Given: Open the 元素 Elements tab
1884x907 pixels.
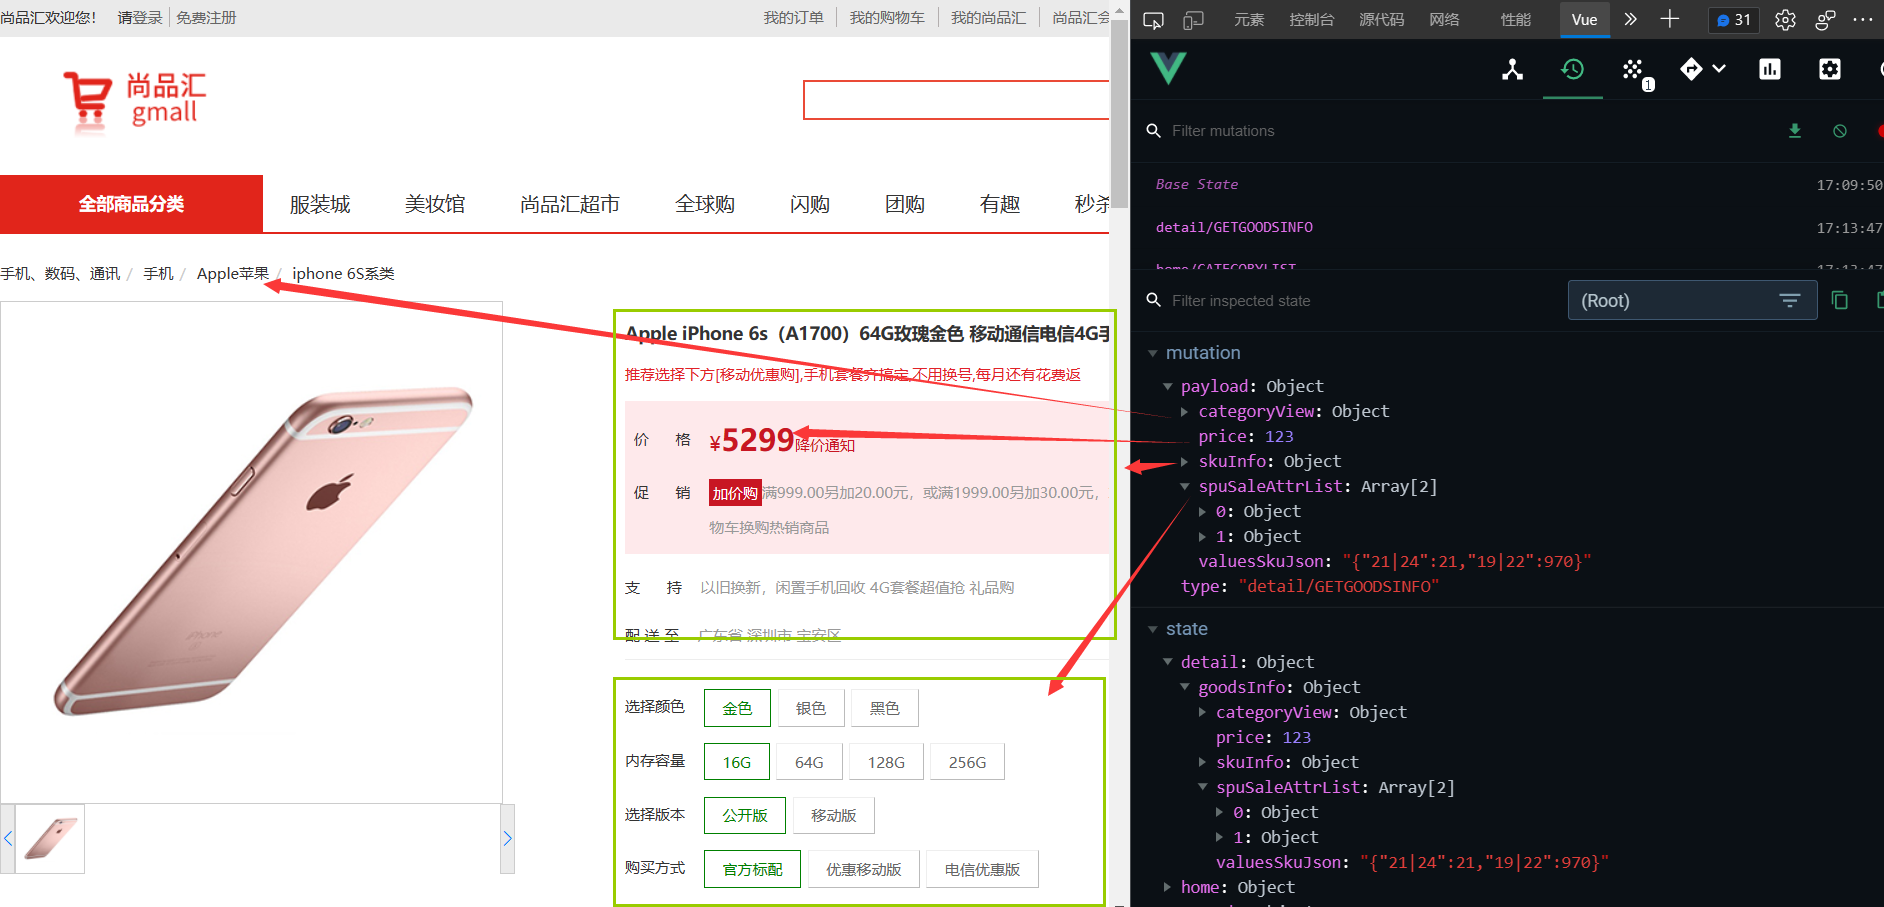Looking at the screenshot, I should tap(1249, 19).
